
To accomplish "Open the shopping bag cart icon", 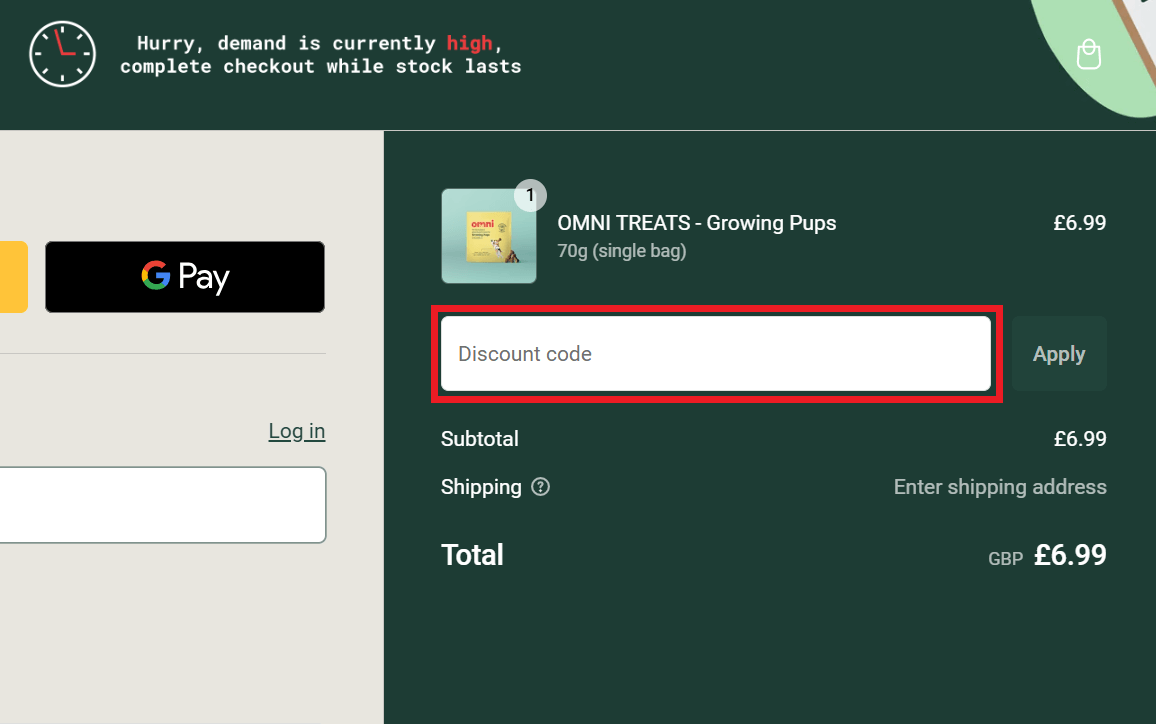I will click(x=1088, y=54).
